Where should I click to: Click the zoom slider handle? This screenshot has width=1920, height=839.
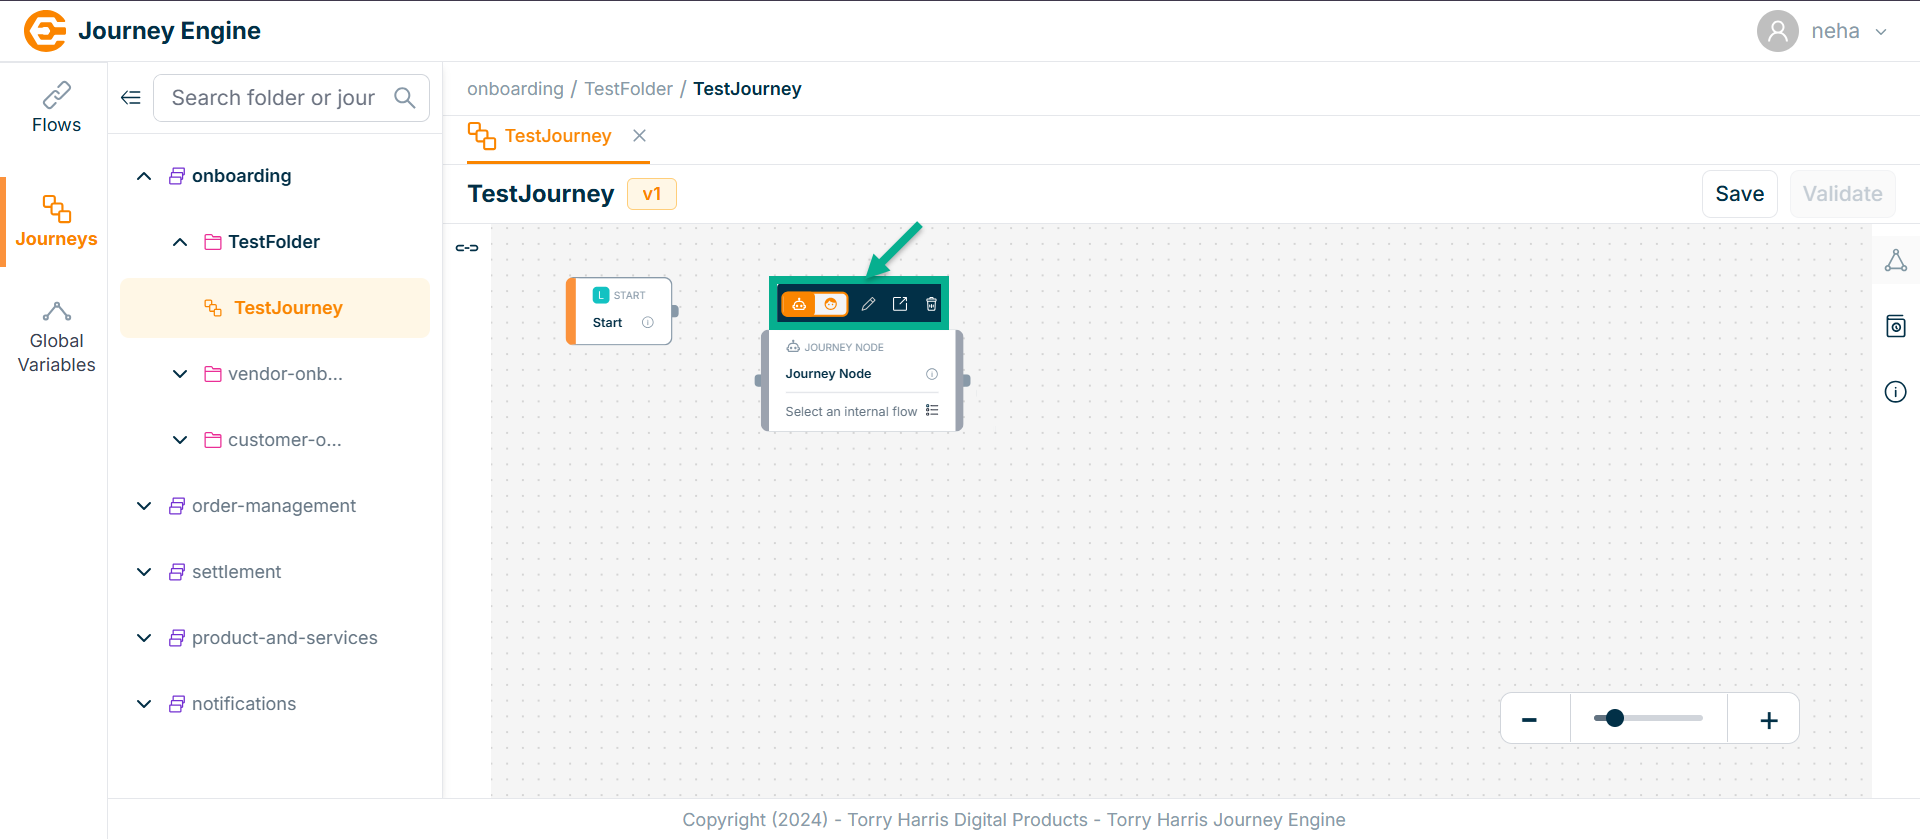(x=1615, y=718)
